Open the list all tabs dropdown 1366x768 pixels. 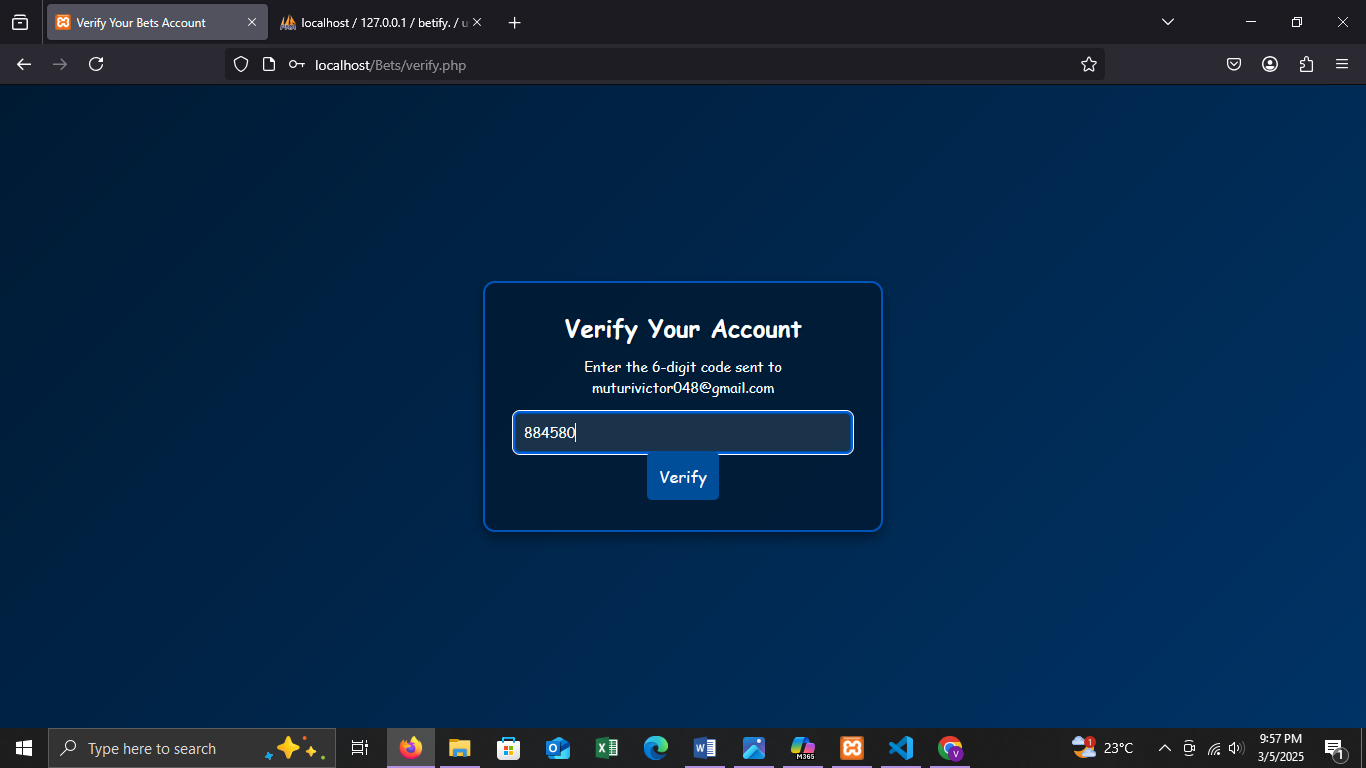[x=1167, y=22]
